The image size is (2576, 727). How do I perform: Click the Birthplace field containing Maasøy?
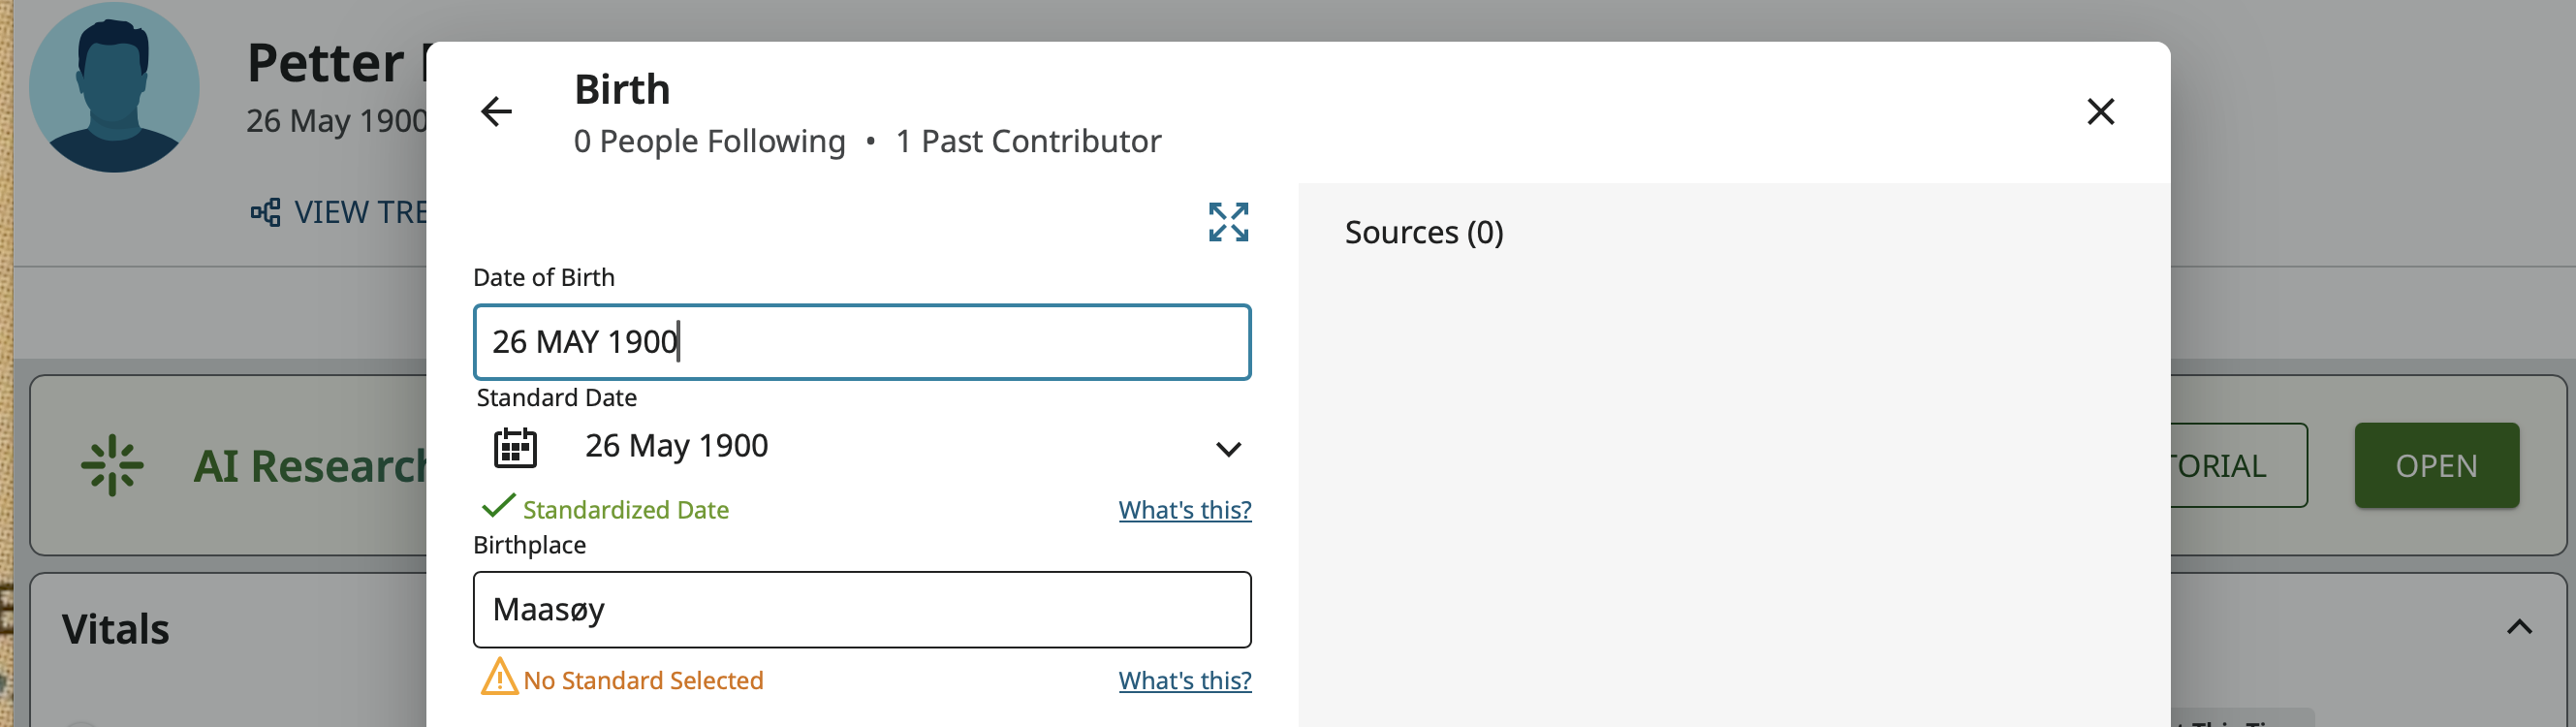click(861, 609)
